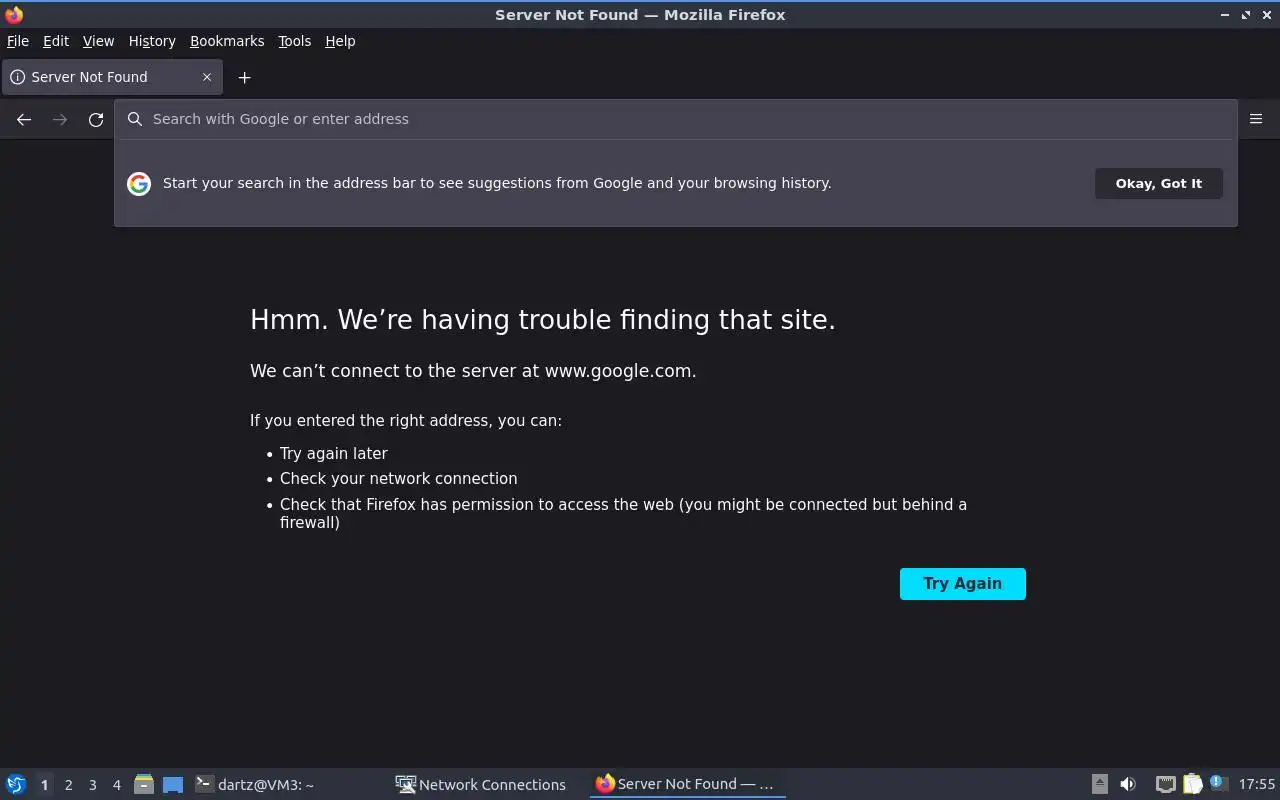
Task: Close the Server Not Found tab
Action: tap(207, 77)
